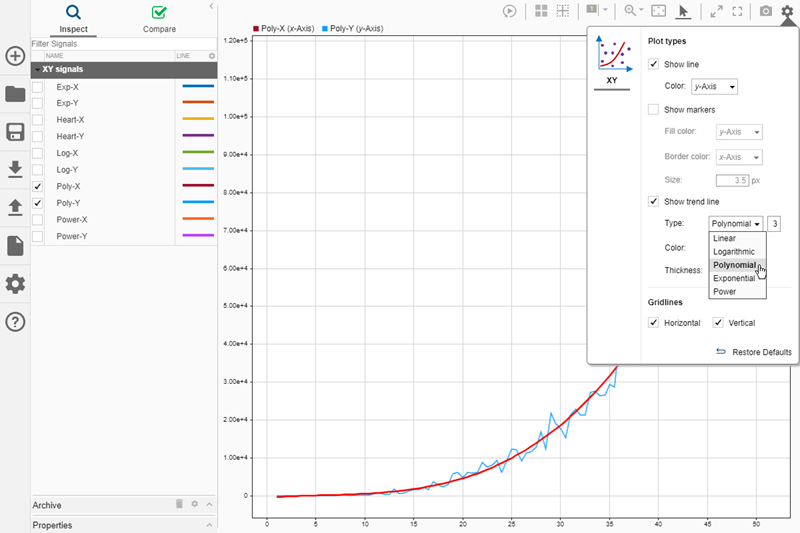The width and height of the screenshot is (800, 533).
Task: Toggle Vertical gridlines checkbox
Action: pos(718,322)
